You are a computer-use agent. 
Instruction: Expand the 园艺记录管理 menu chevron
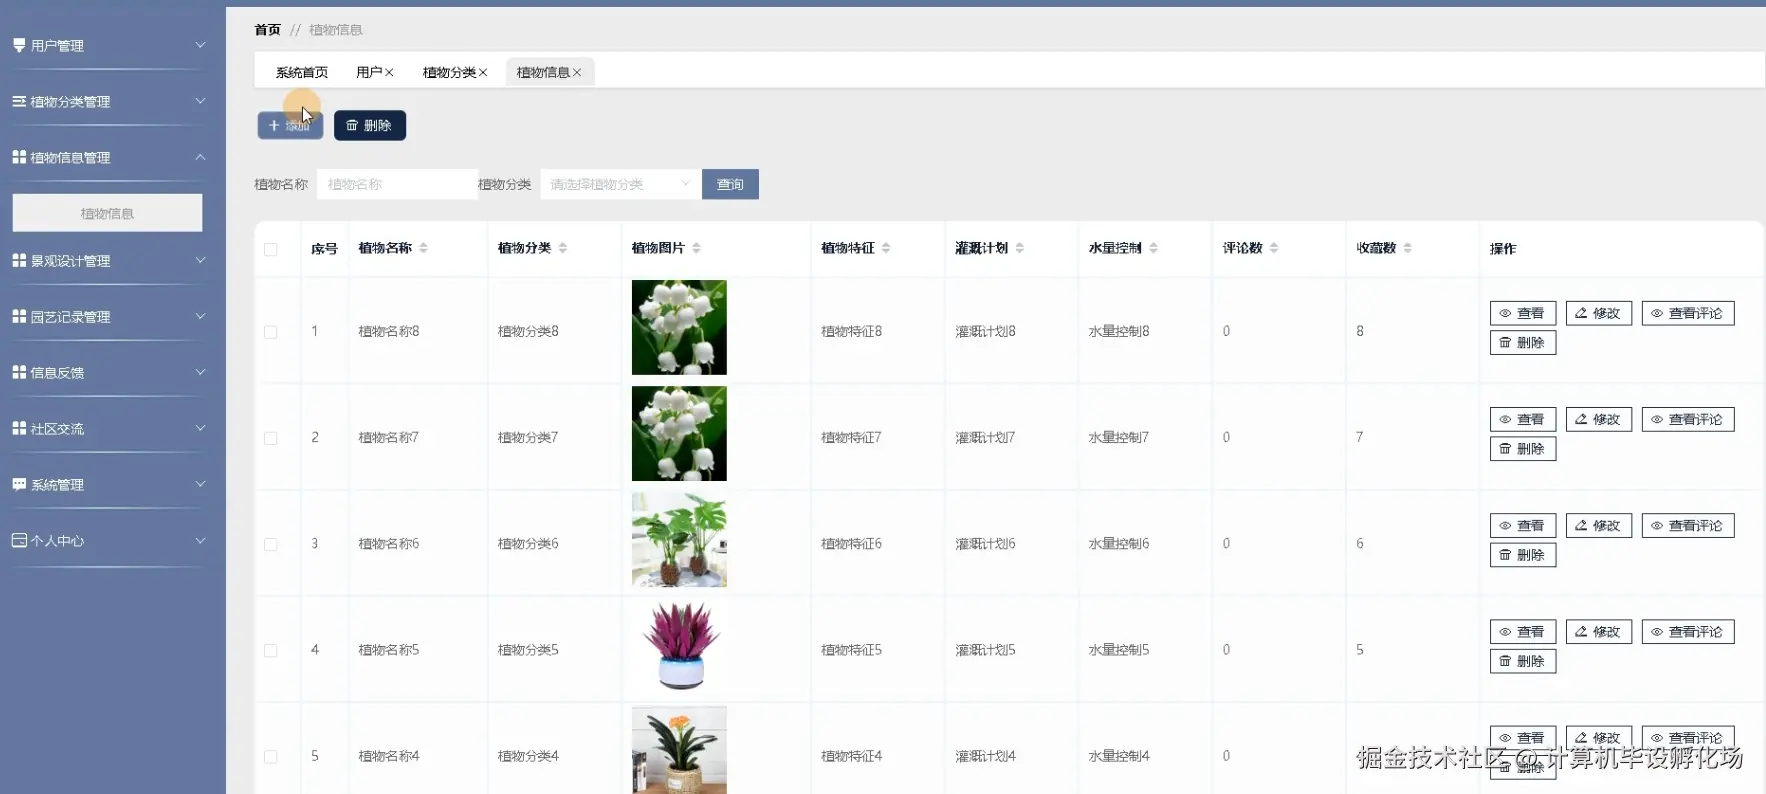[x=200, y=316]
